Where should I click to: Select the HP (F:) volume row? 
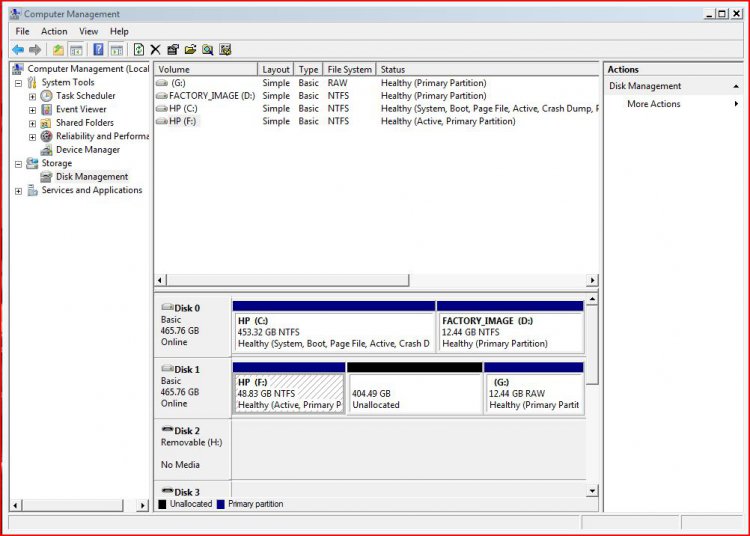pos(376,121)
